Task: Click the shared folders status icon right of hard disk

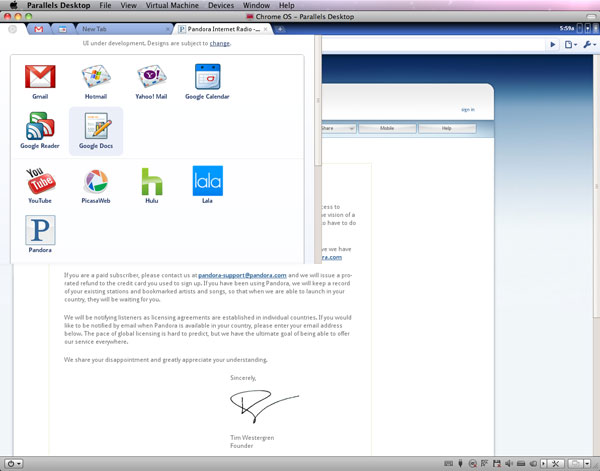Action: pos(533,464)
